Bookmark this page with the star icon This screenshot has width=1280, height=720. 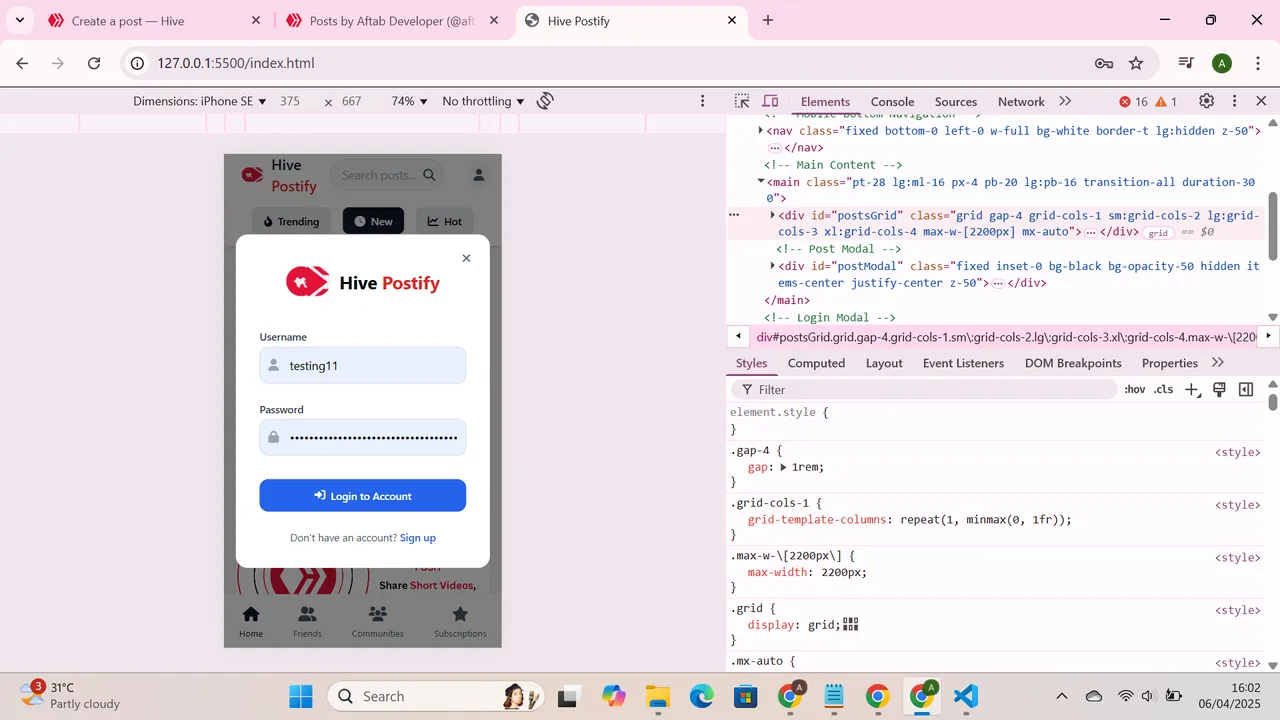pyautogui.click(x=1136, y=63)
